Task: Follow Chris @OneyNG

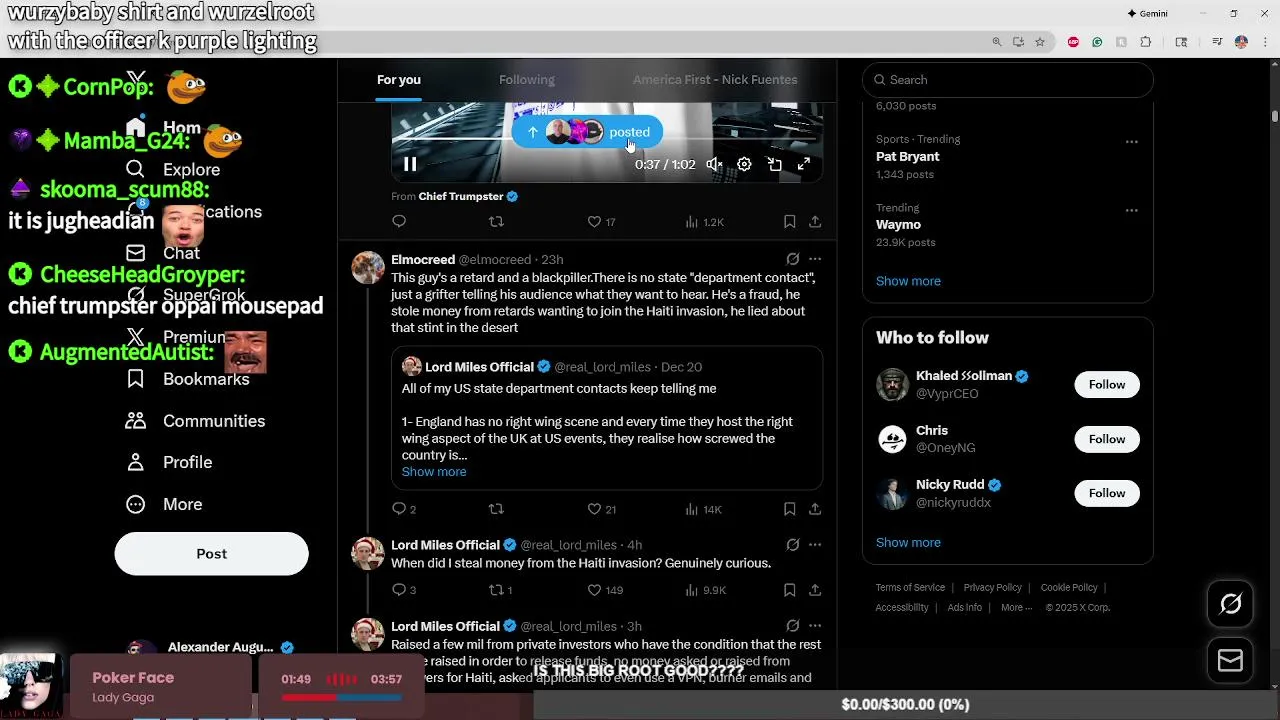Action: [x=1107, y=439]
